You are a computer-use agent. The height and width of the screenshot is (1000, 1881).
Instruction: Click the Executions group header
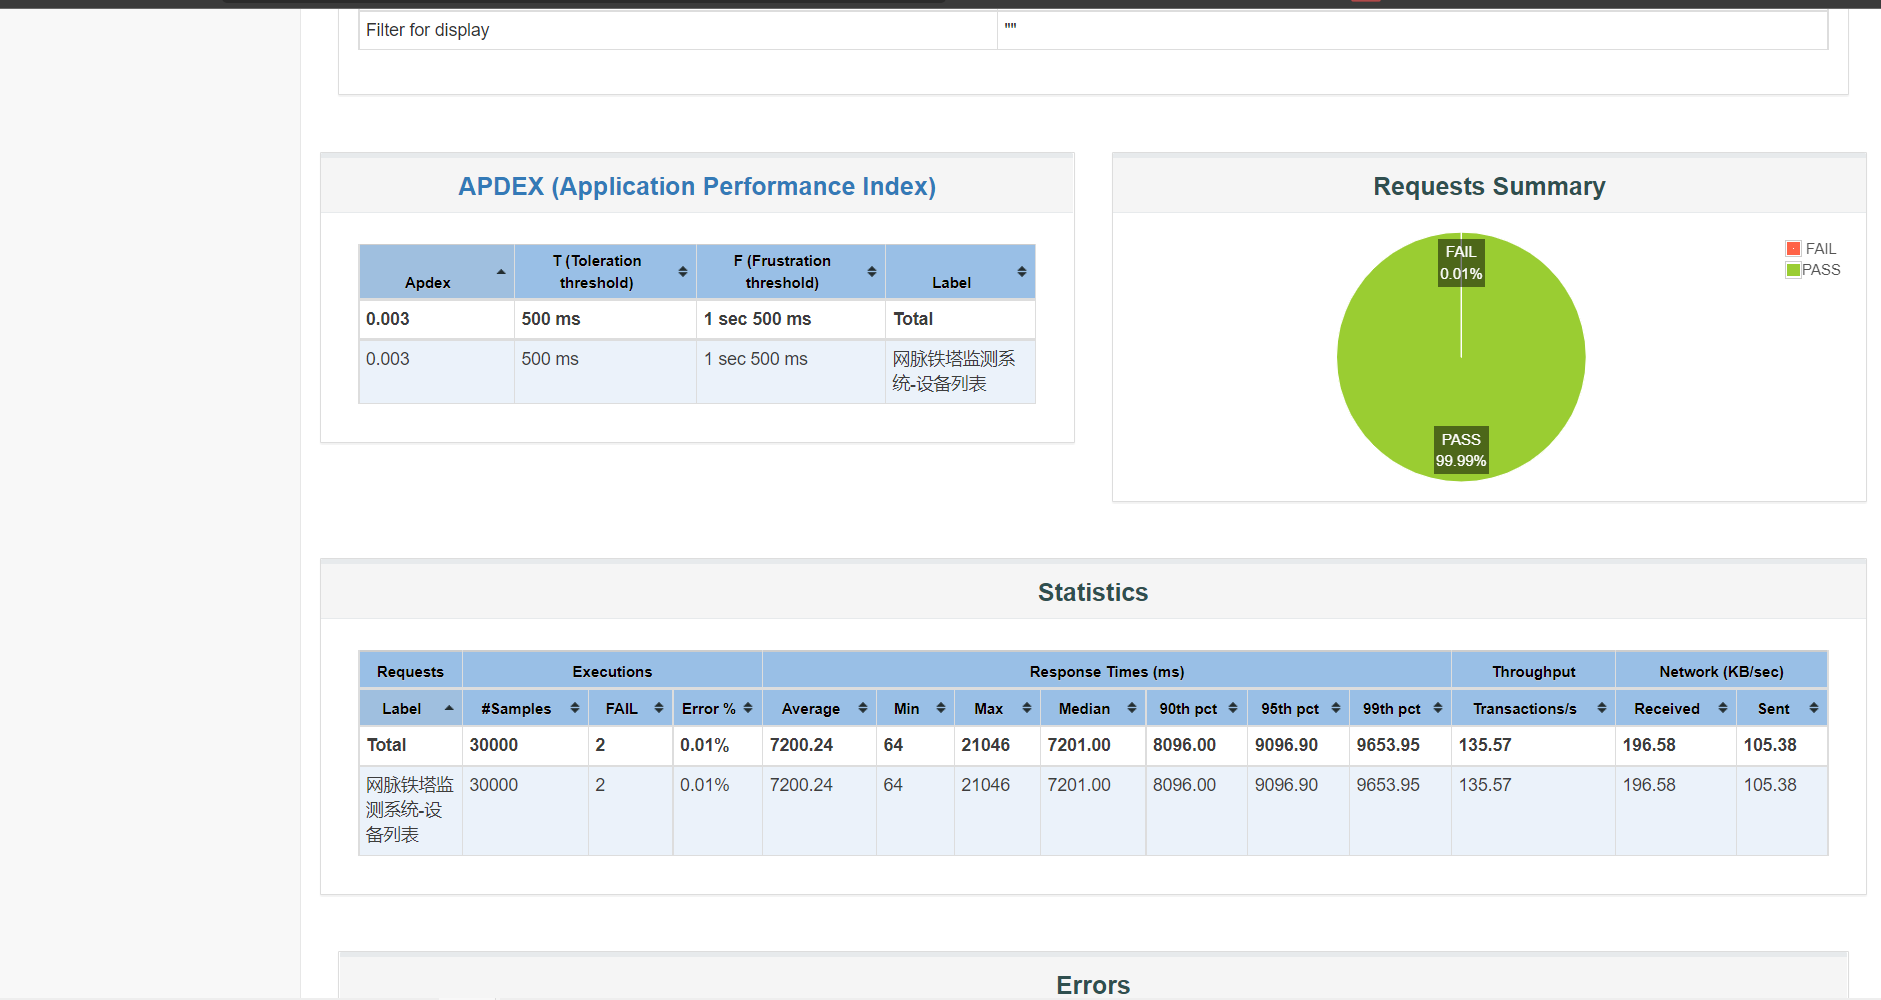[612, 672]
